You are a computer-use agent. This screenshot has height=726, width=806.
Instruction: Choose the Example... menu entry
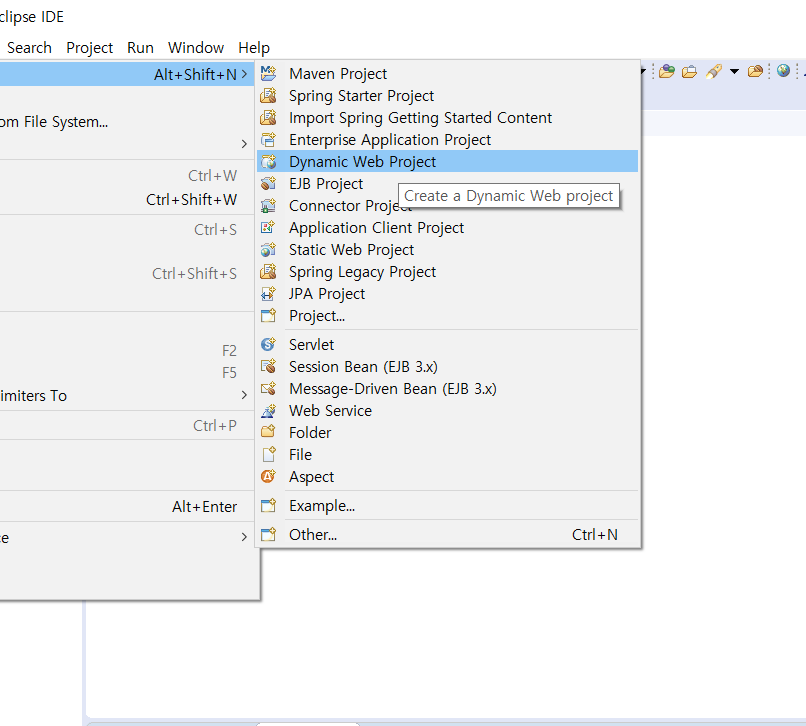click(x=447, y=506)
